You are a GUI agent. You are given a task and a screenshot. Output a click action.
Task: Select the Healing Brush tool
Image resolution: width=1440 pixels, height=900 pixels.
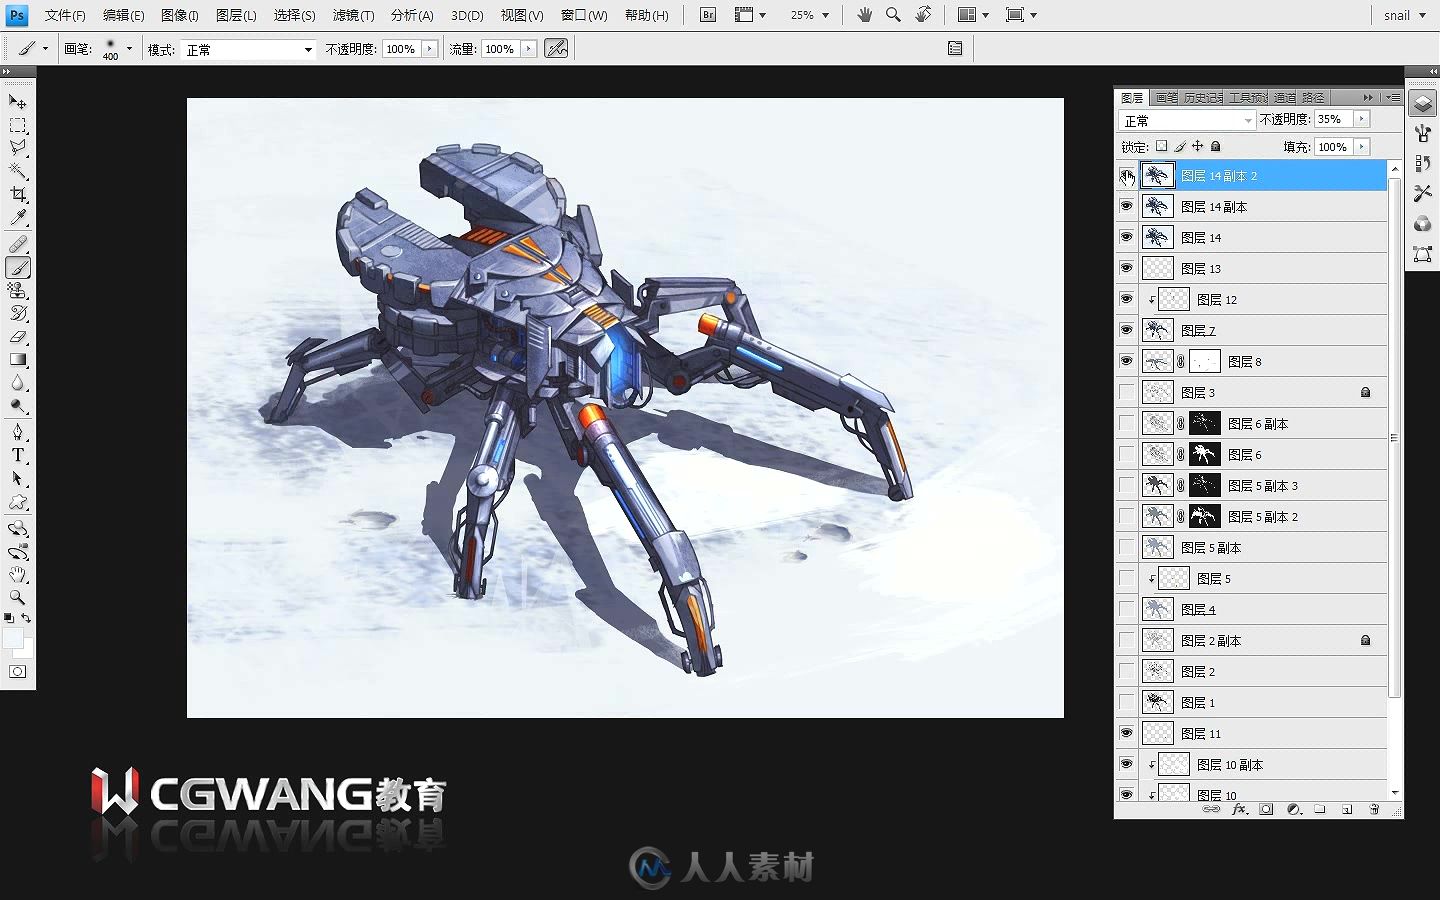tap(18, 244)
